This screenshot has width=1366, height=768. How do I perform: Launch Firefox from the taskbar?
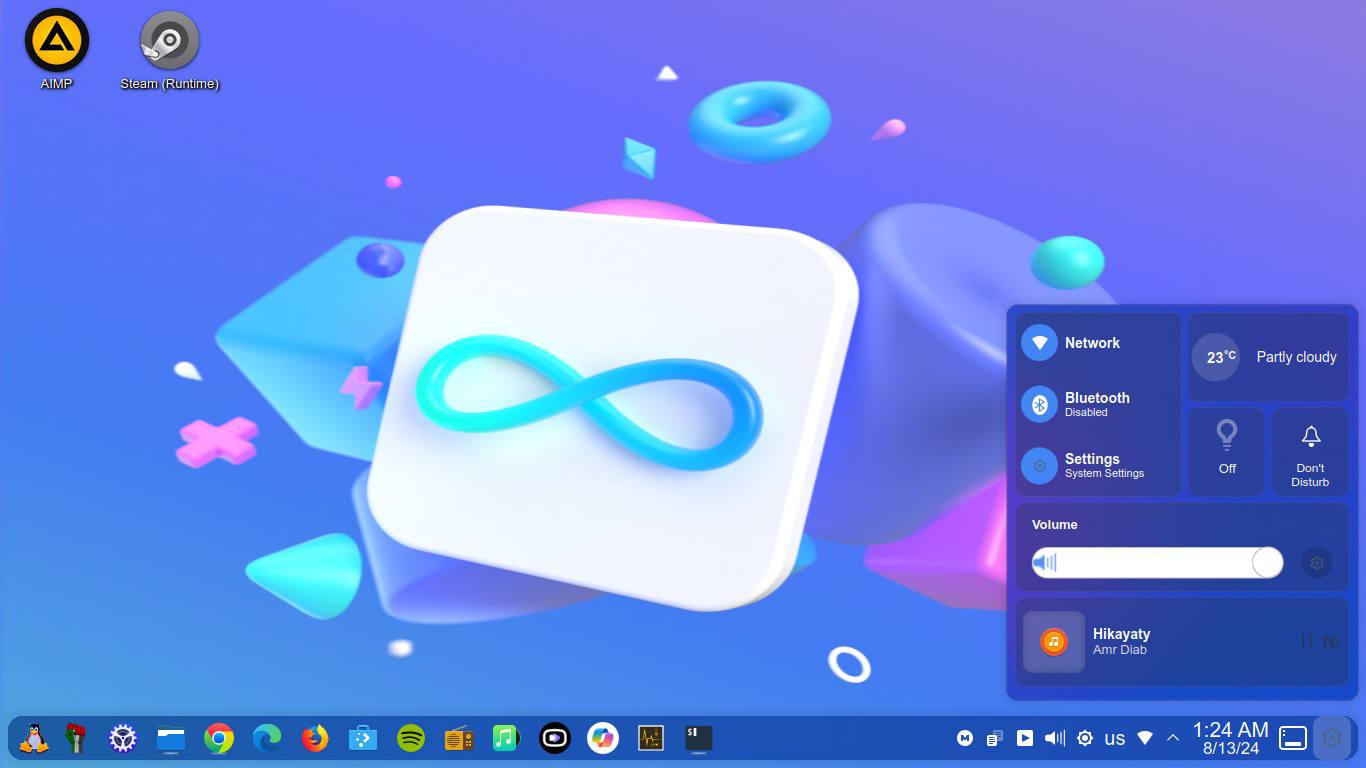tap(315, 739)
